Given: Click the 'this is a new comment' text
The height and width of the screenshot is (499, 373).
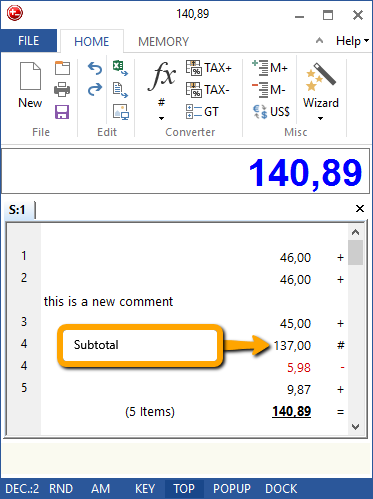Looking at the screenshot, I should [108, 302].
